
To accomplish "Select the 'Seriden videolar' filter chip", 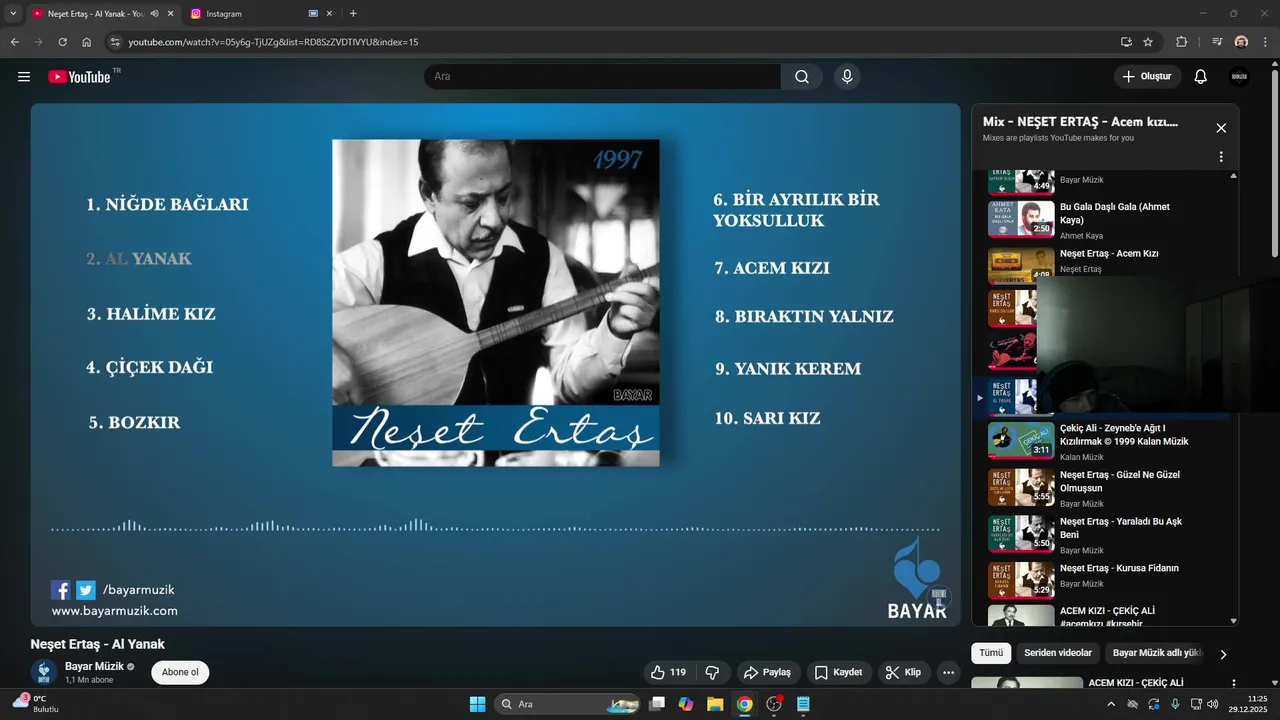I will coord(1058,653).
